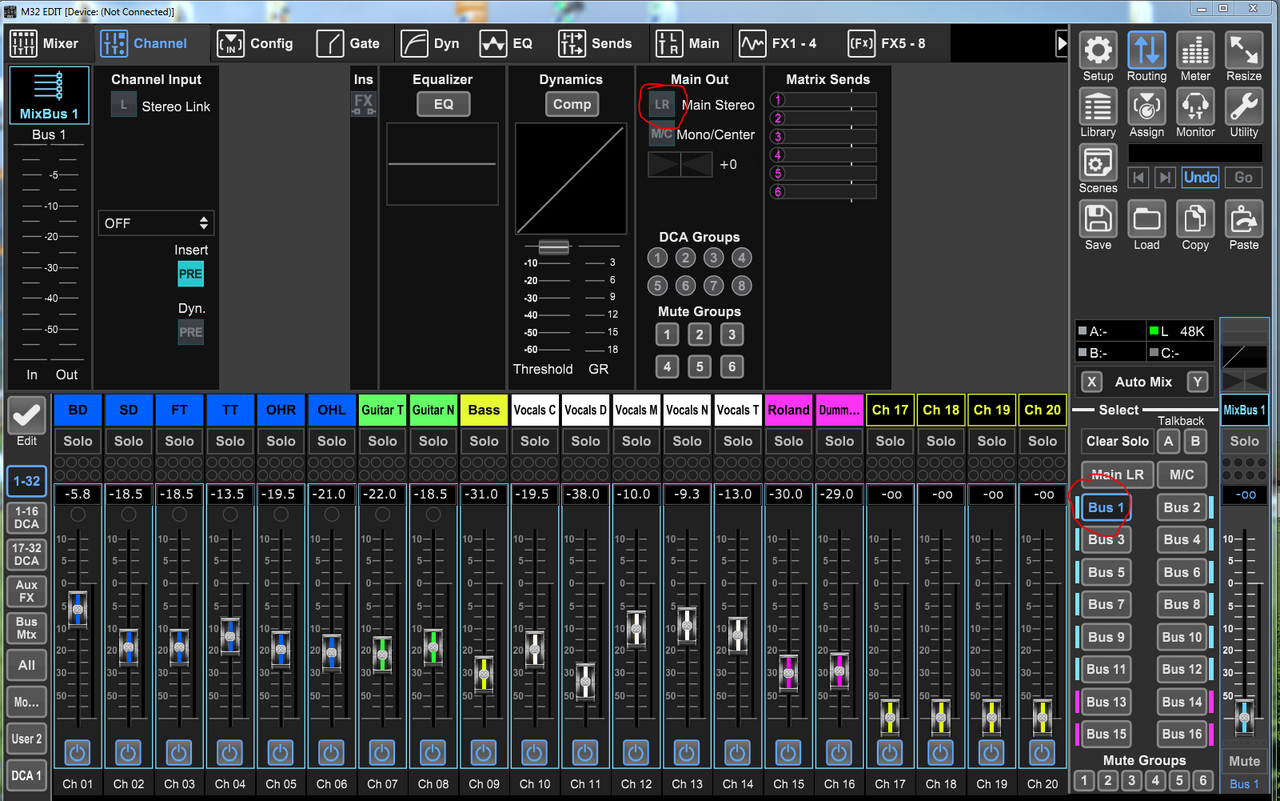Viewport: 1280px width, 801px height.
Task: Click the panorama balance display
Action: point(680,164)
